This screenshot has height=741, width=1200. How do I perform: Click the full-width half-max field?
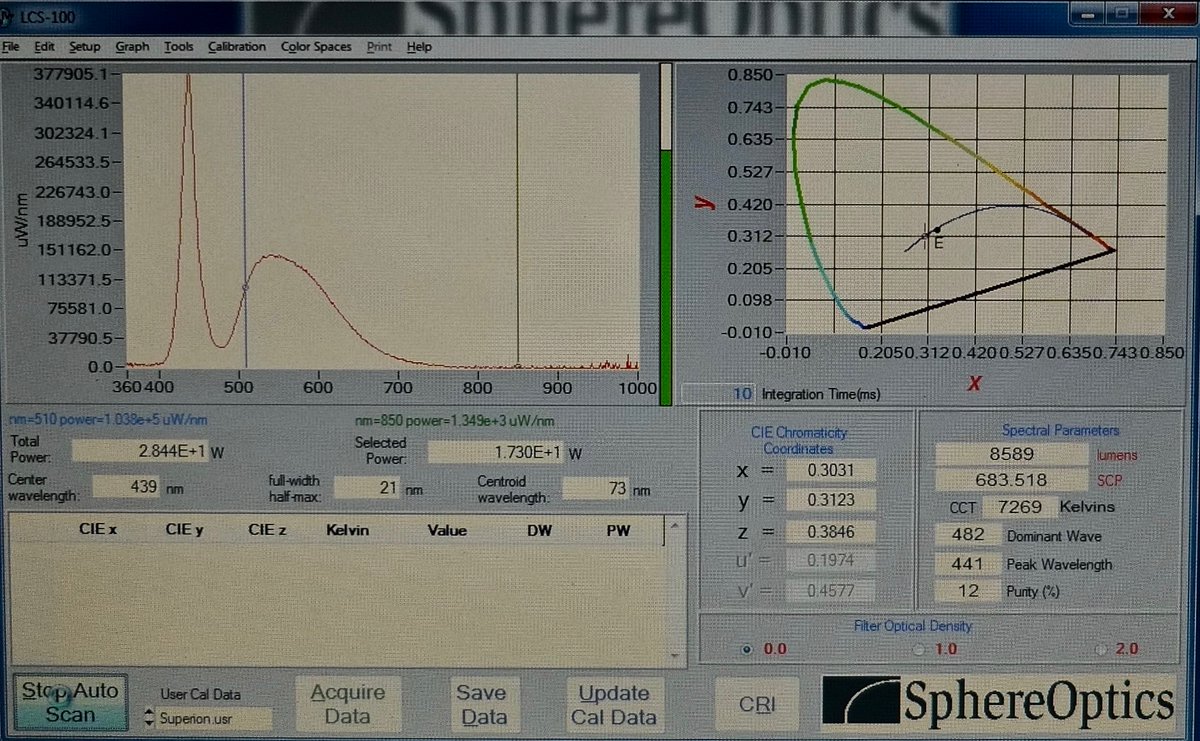[367, 488]
